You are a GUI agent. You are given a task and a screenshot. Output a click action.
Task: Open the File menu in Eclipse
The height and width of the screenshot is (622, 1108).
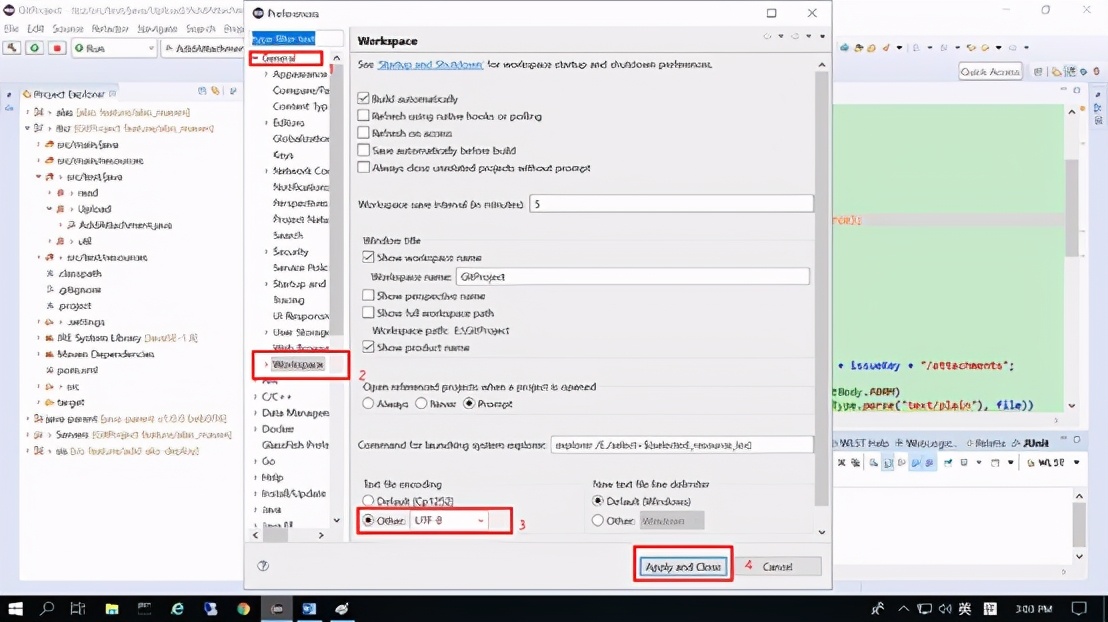(x=11, y=29)
